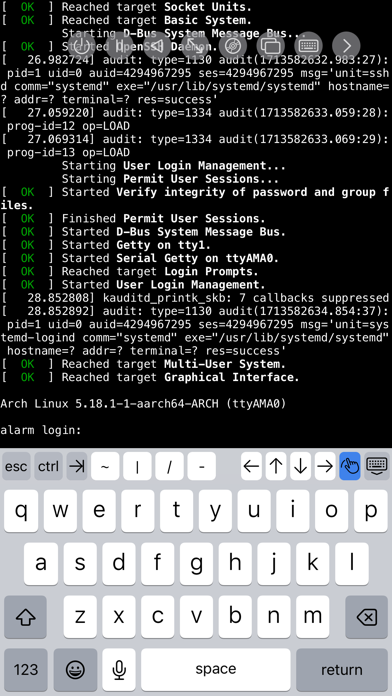Tap the w key
The height and width of the screenshot is (696, 392).
point(60,510)
